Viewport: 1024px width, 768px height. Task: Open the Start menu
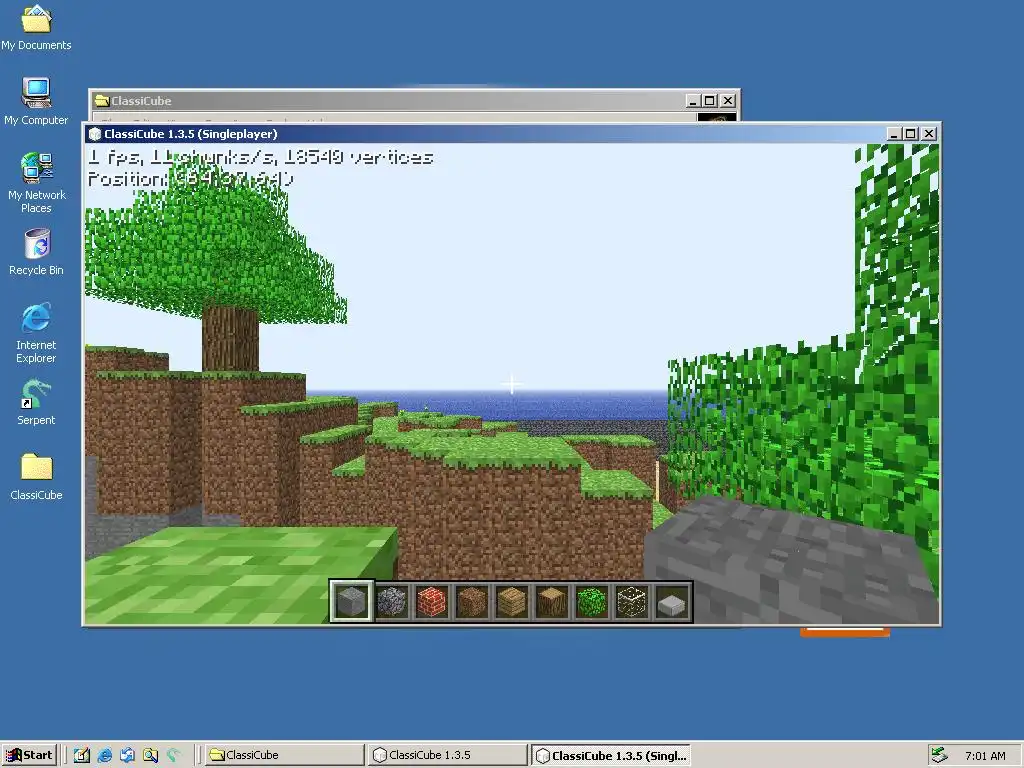(x=30, y=755)
